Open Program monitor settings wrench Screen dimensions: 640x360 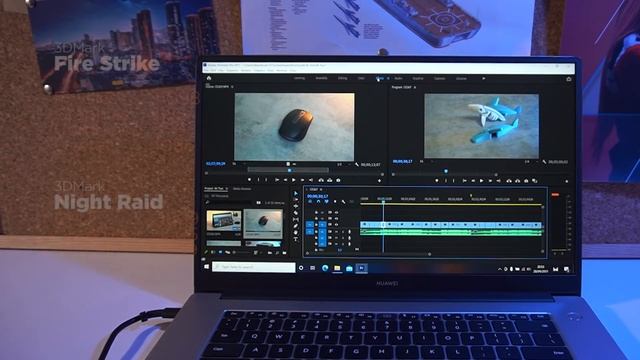544,162
